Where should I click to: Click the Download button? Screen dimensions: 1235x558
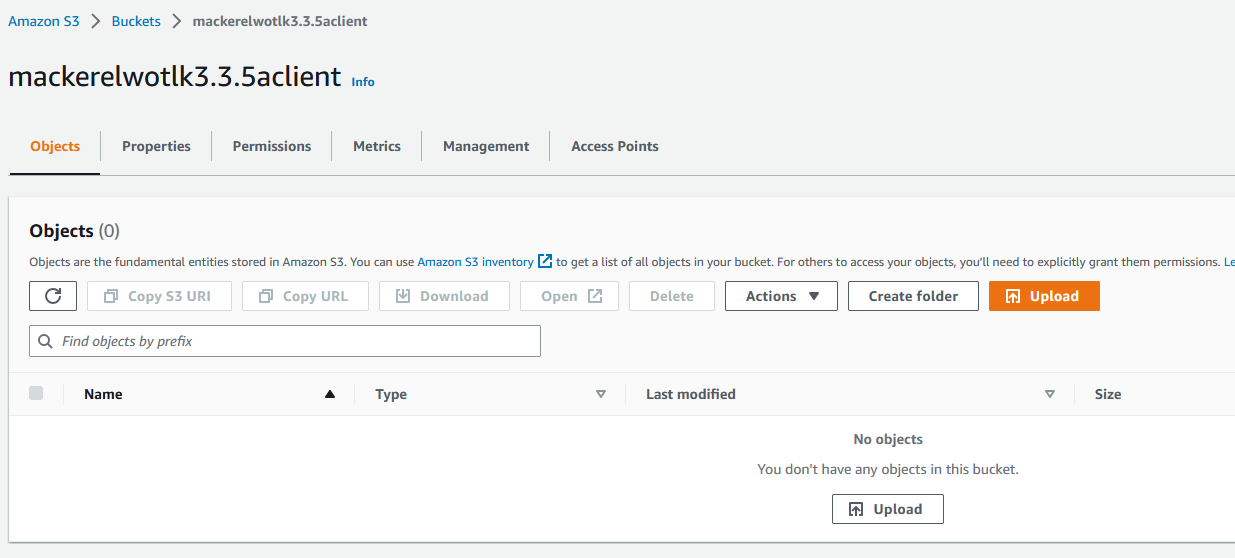(444, 296)
